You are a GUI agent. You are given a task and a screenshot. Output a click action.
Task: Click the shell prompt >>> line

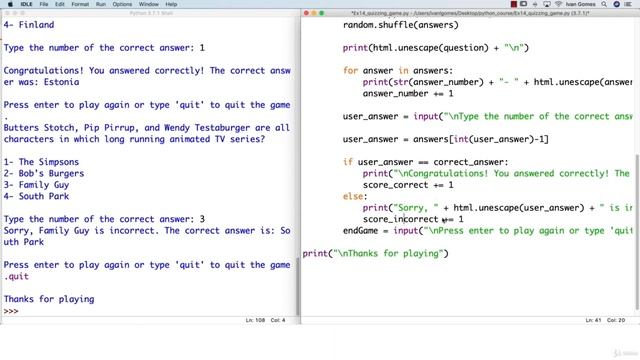11,311
